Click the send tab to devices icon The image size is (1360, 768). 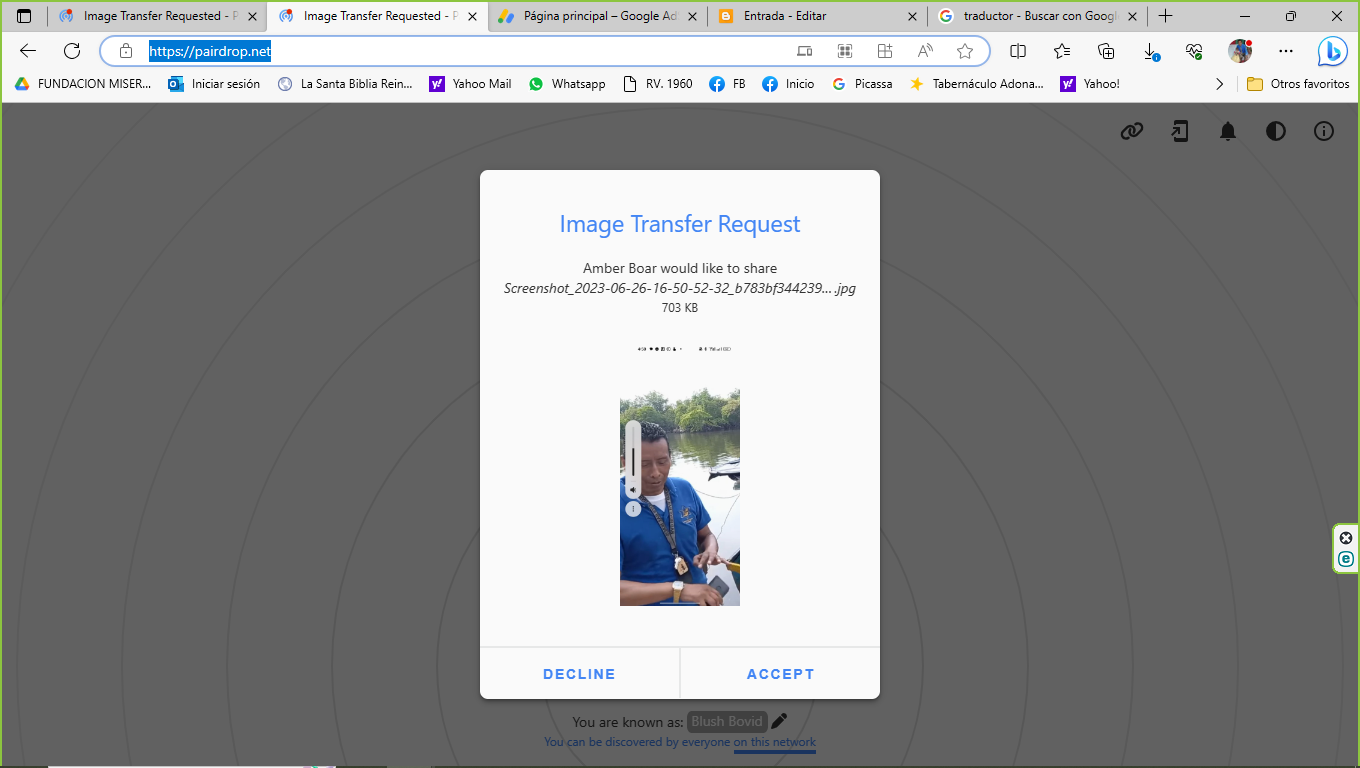coord(805,51)
